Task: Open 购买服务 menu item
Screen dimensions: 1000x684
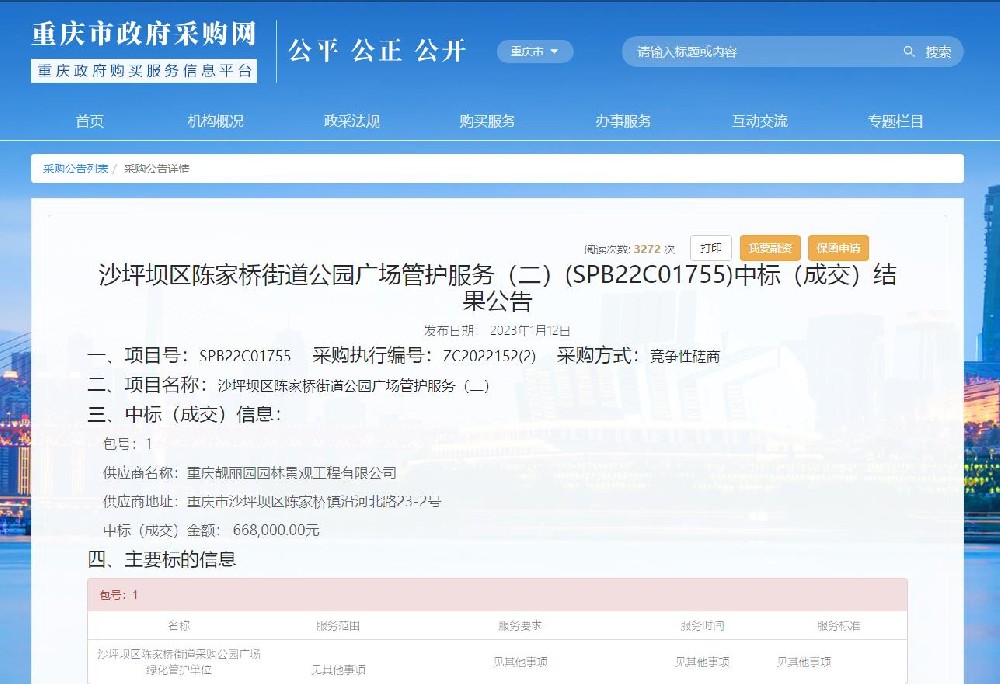Action: 487,121
